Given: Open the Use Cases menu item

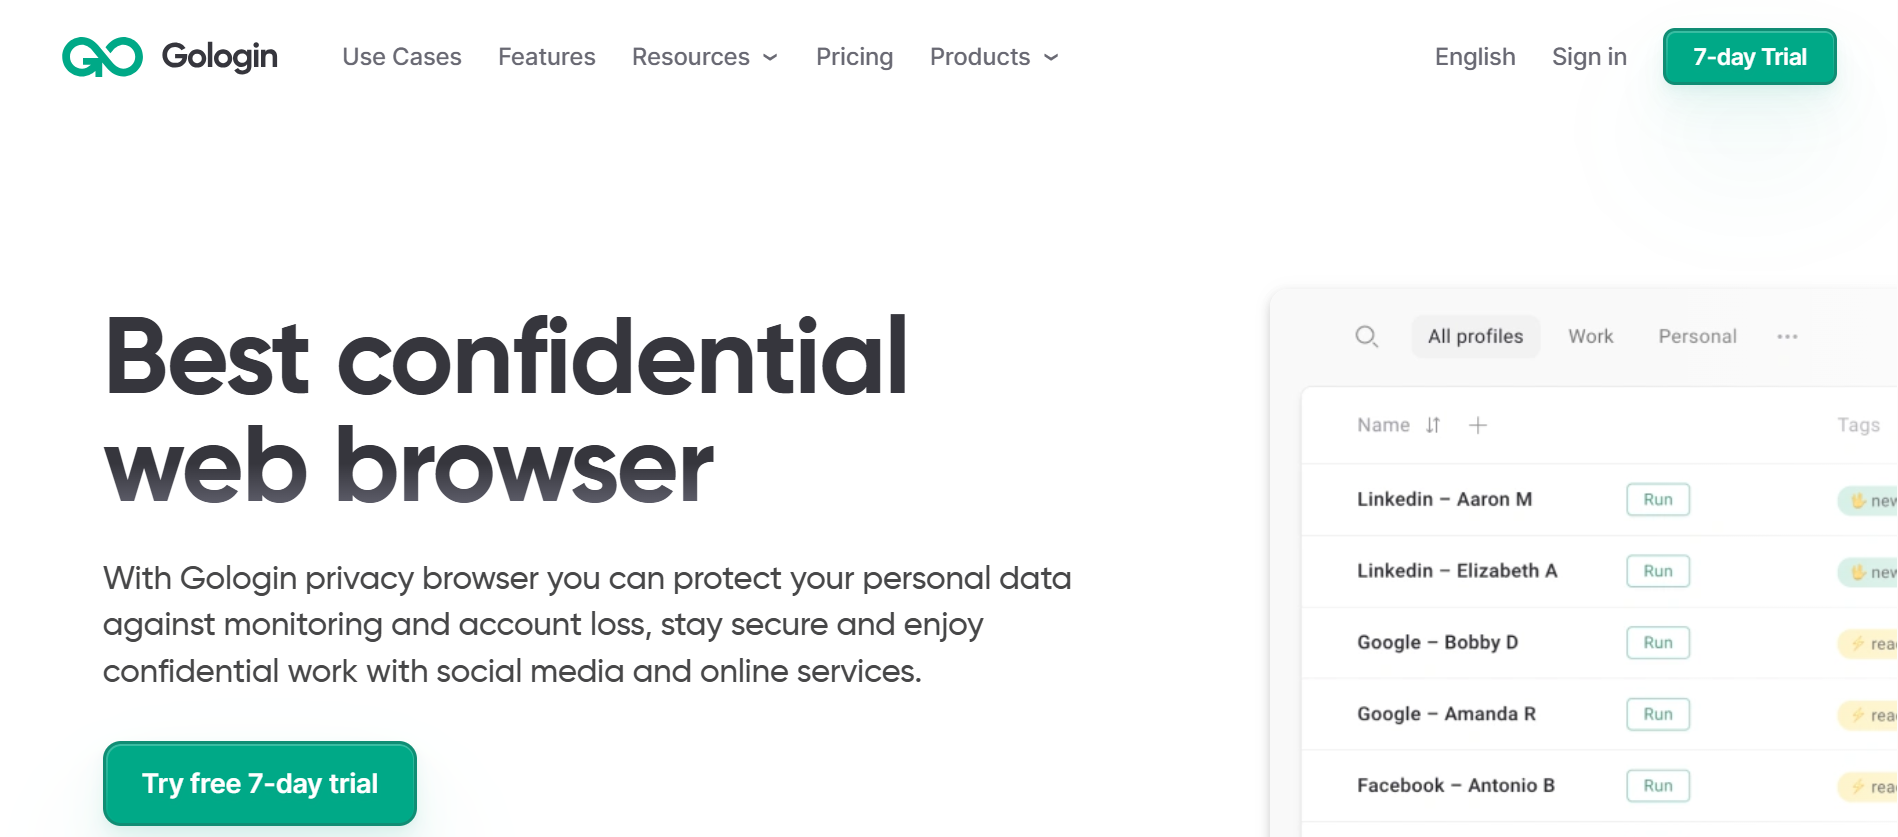Looking at the screenshot, I should (401, 57).
